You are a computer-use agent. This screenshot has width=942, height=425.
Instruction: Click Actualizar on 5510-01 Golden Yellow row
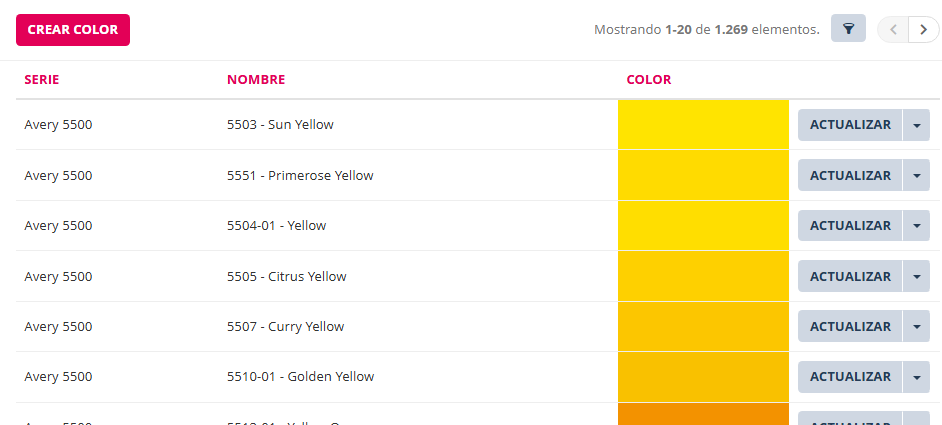[x=850, y=377]
